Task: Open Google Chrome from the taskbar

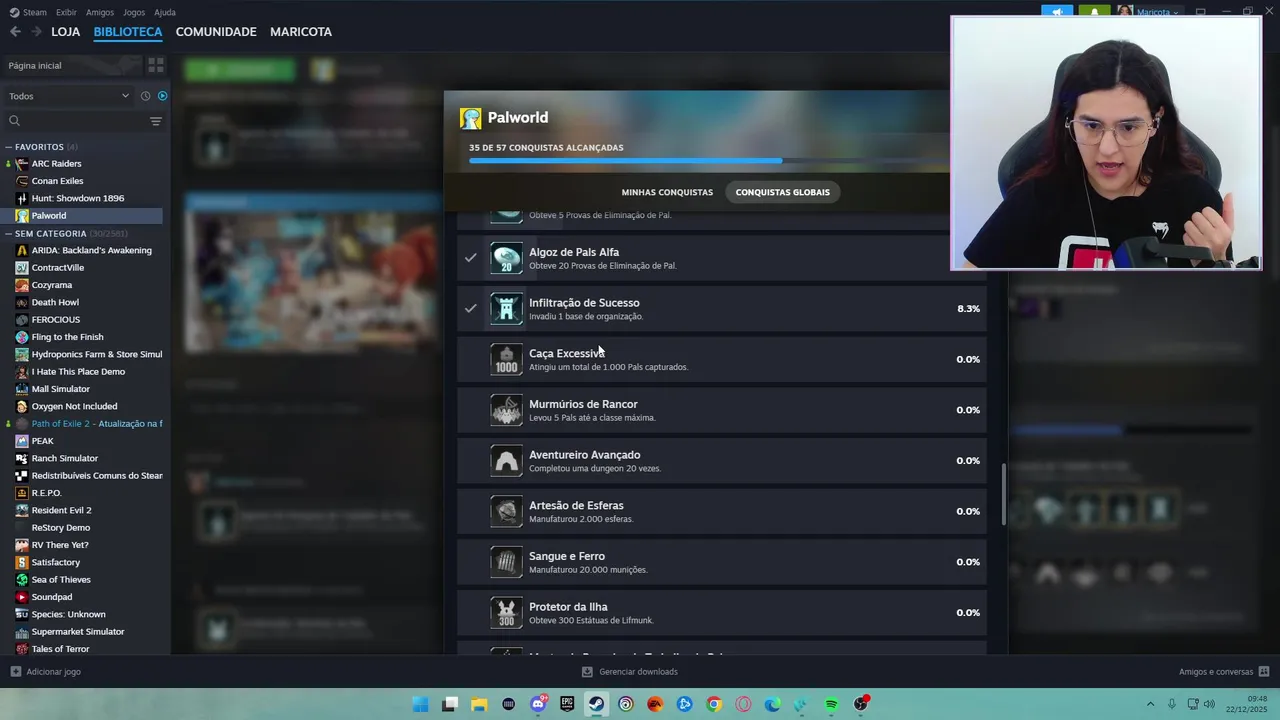Action: 714,704
